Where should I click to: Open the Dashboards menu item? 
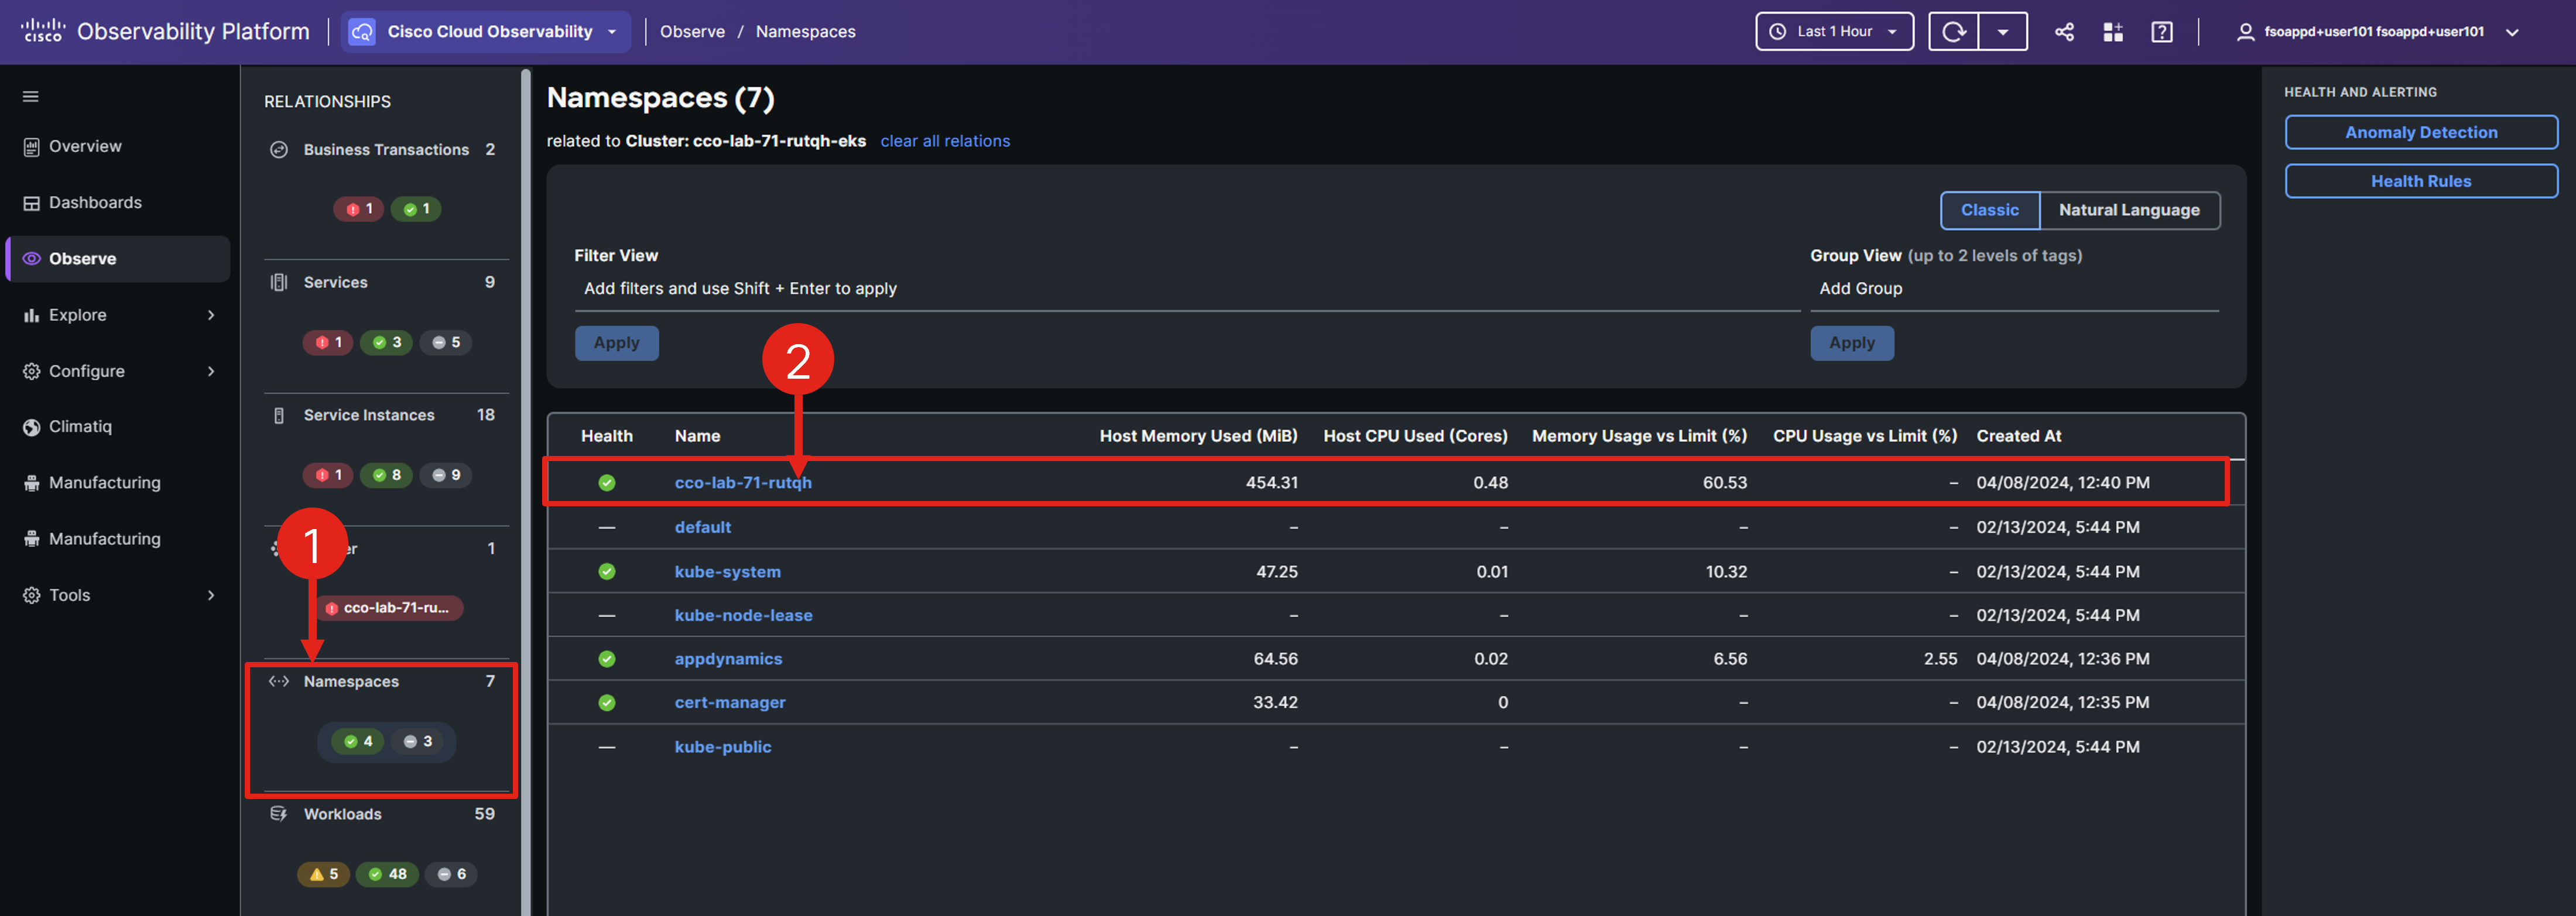tap(95, 203)
